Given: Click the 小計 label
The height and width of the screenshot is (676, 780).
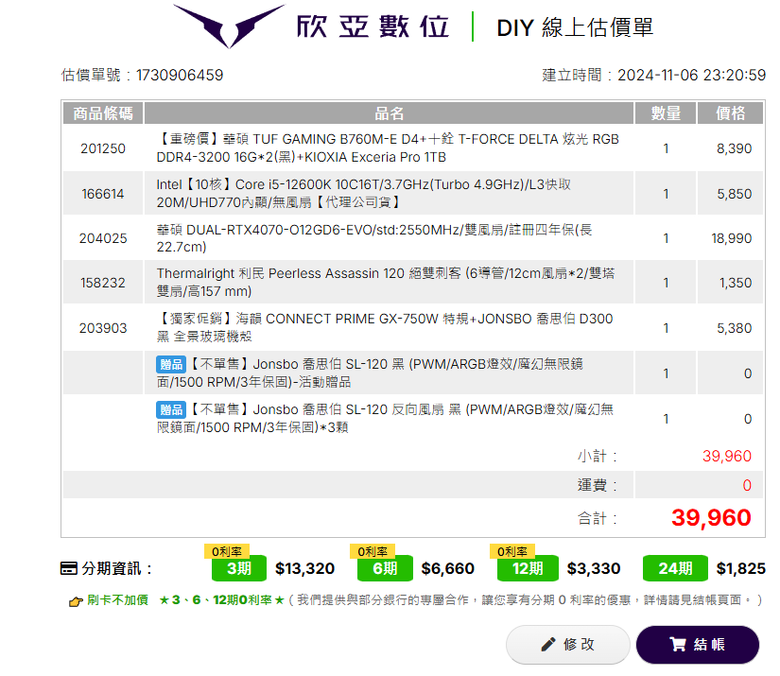Looking at the screenshot, I should coord(597,456).
